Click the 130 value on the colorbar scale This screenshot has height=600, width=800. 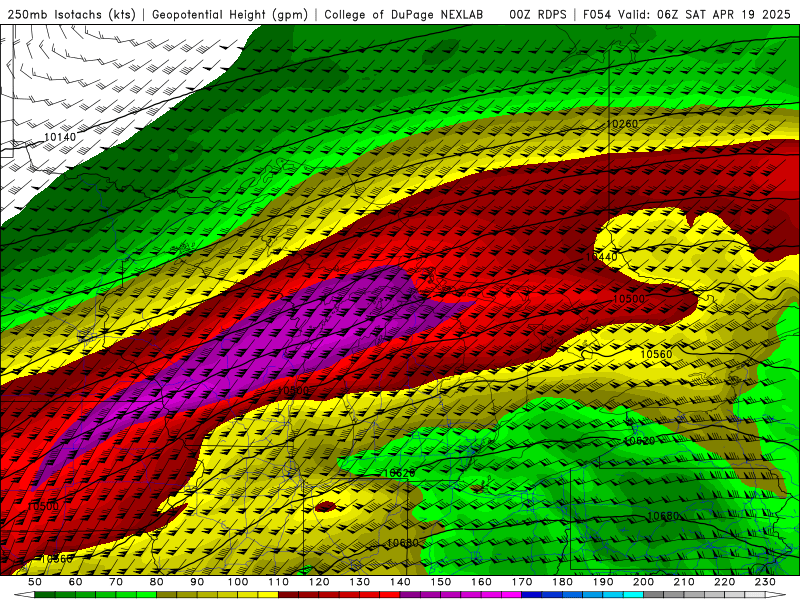(x=360, y=582)
